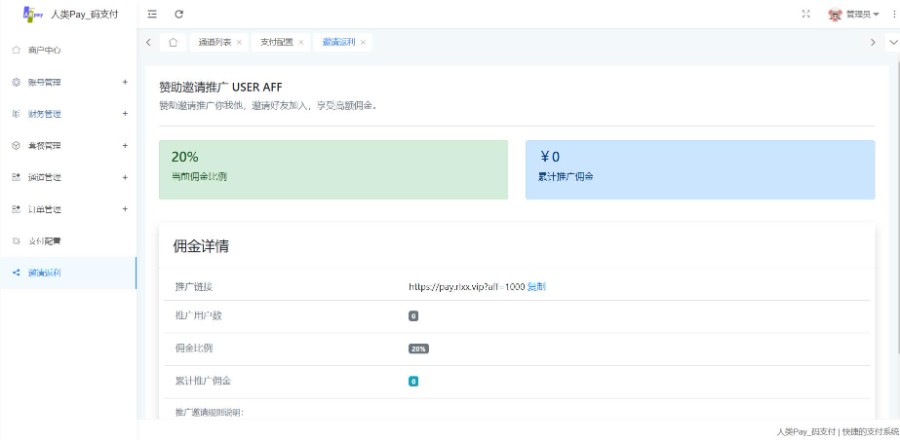Click the home icon tab

pyautogui.click(x=173, y=42)
